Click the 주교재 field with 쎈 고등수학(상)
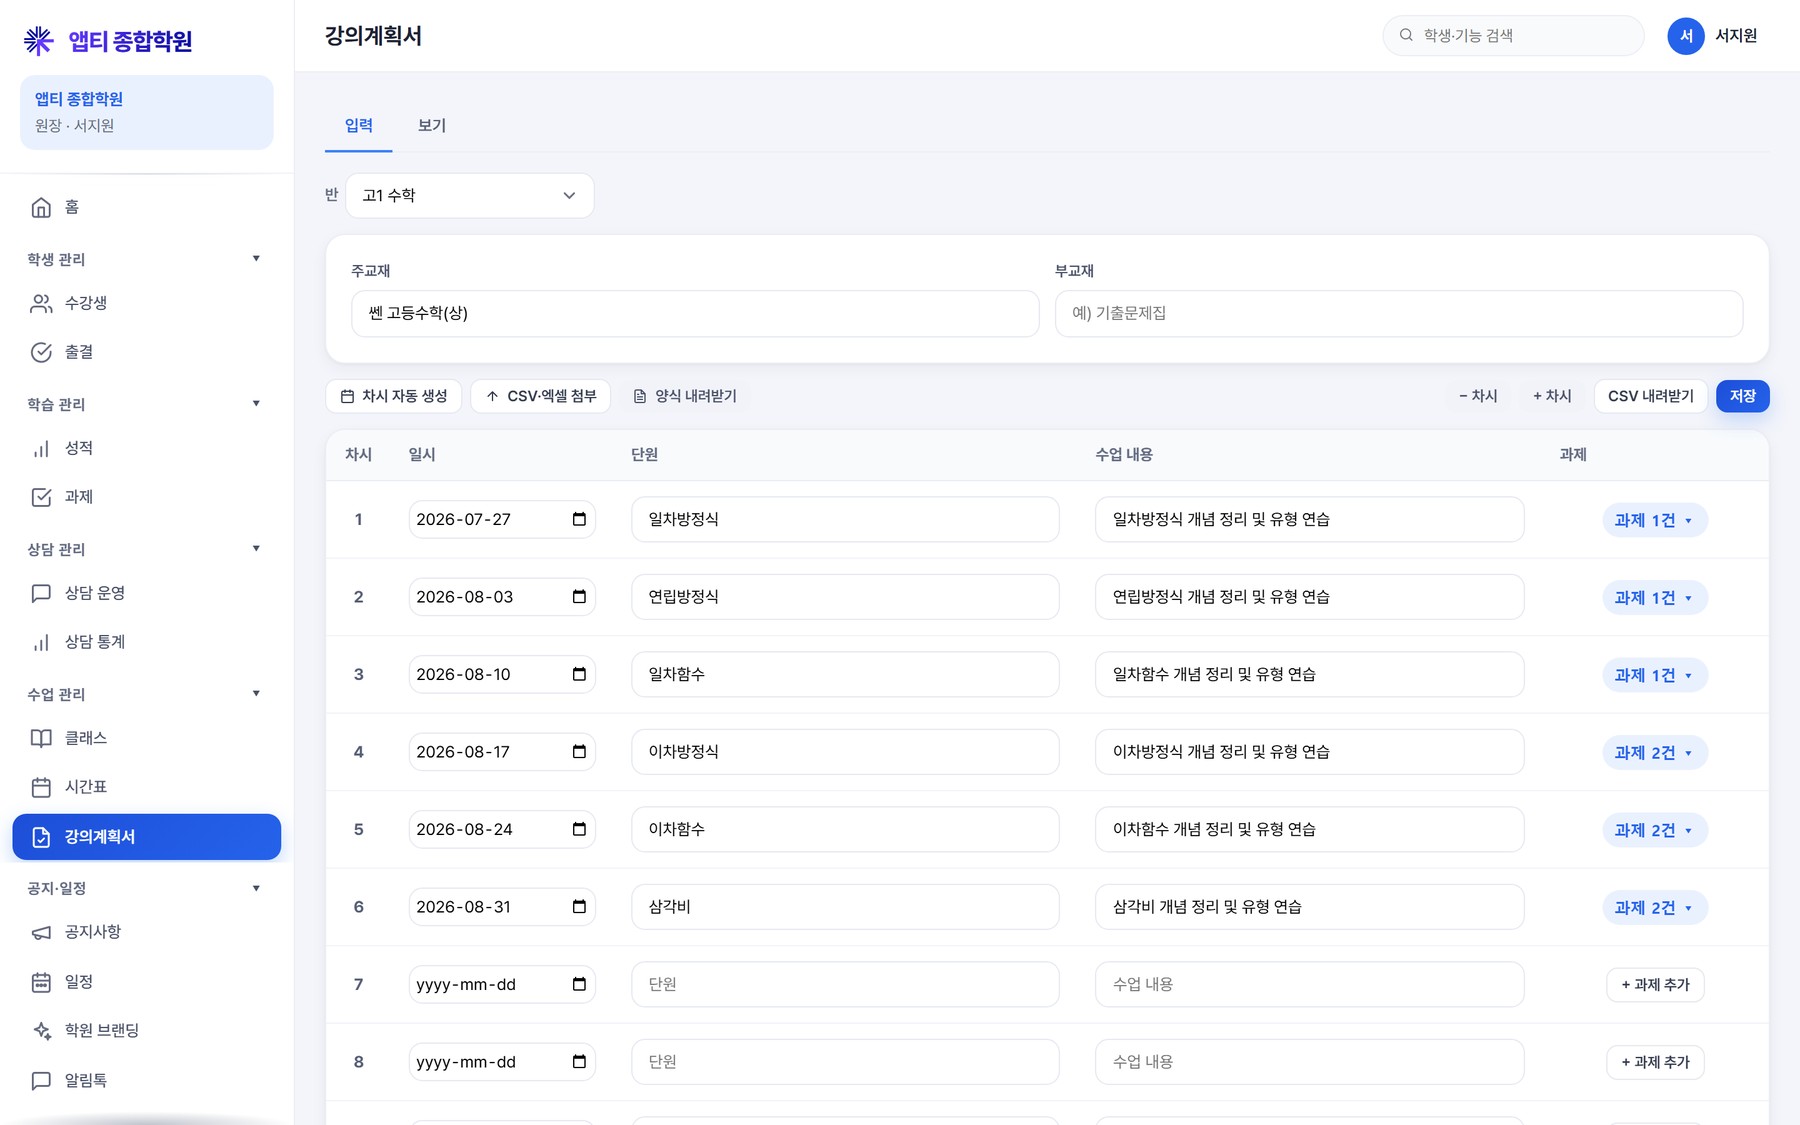The width and height of the screenshot is (1800, 1125). [x=695, y=314]
